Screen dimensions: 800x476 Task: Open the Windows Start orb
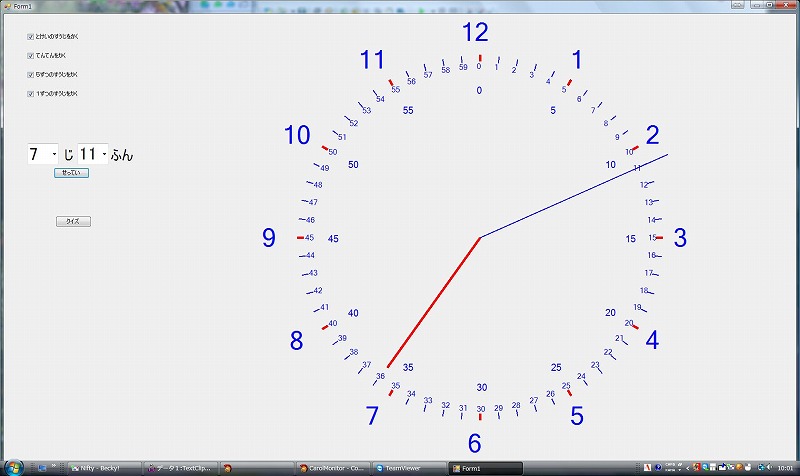tap(14, 467)
